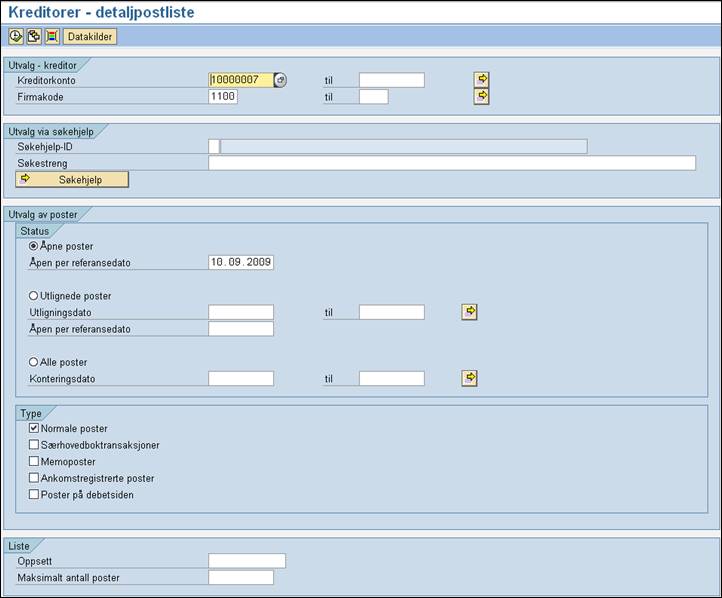
Task: Click the 'Utvalg av poster' group title
Action: coord(43,215)
